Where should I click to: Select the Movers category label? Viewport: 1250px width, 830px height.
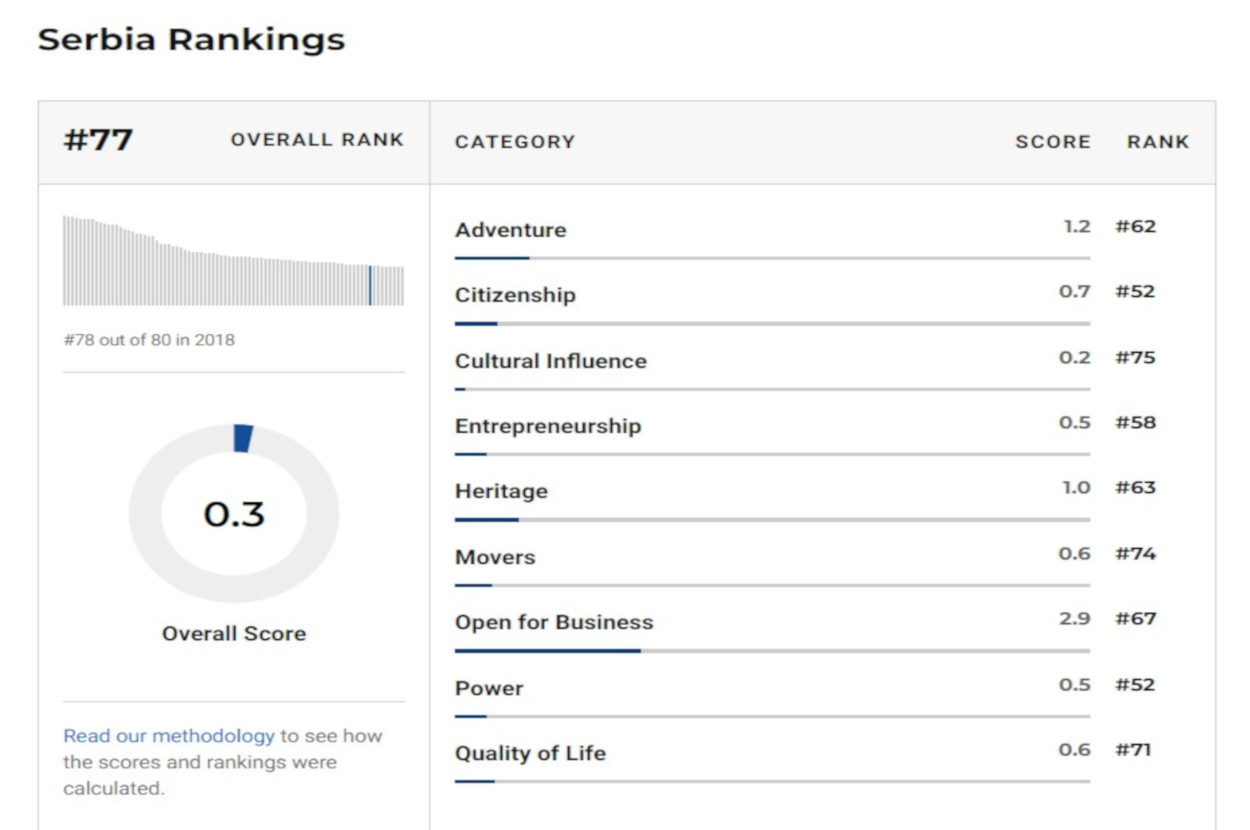495,557
